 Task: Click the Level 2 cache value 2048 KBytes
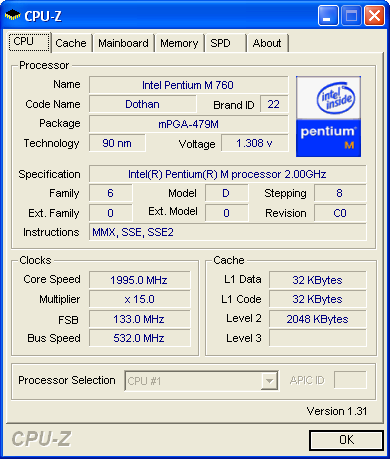317,319
